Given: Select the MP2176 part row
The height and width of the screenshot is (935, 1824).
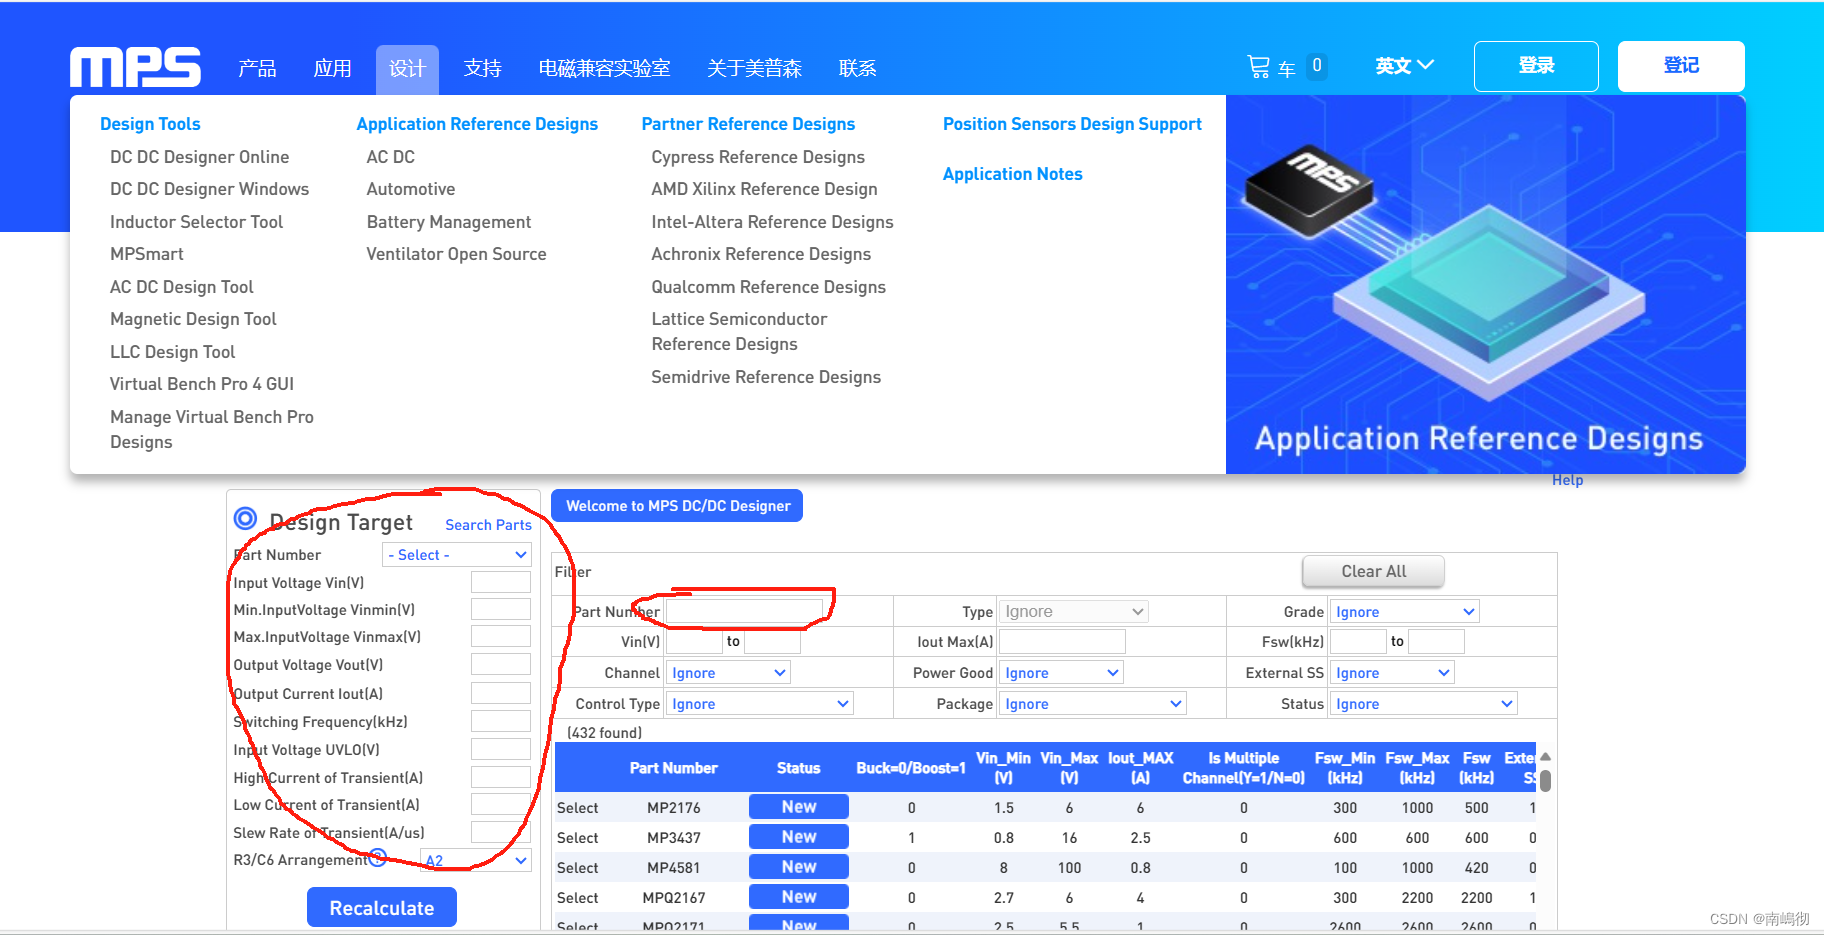Looking at the screenshot, I should (x=577, y=808).
